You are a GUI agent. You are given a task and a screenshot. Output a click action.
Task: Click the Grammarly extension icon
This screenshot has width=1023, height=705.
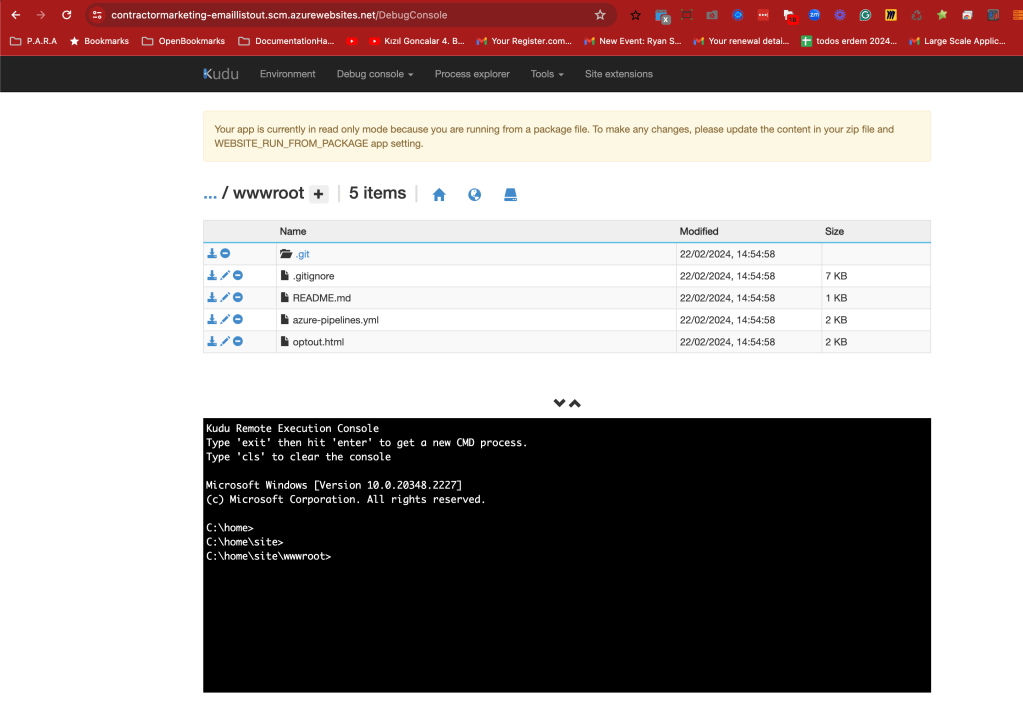865,15
